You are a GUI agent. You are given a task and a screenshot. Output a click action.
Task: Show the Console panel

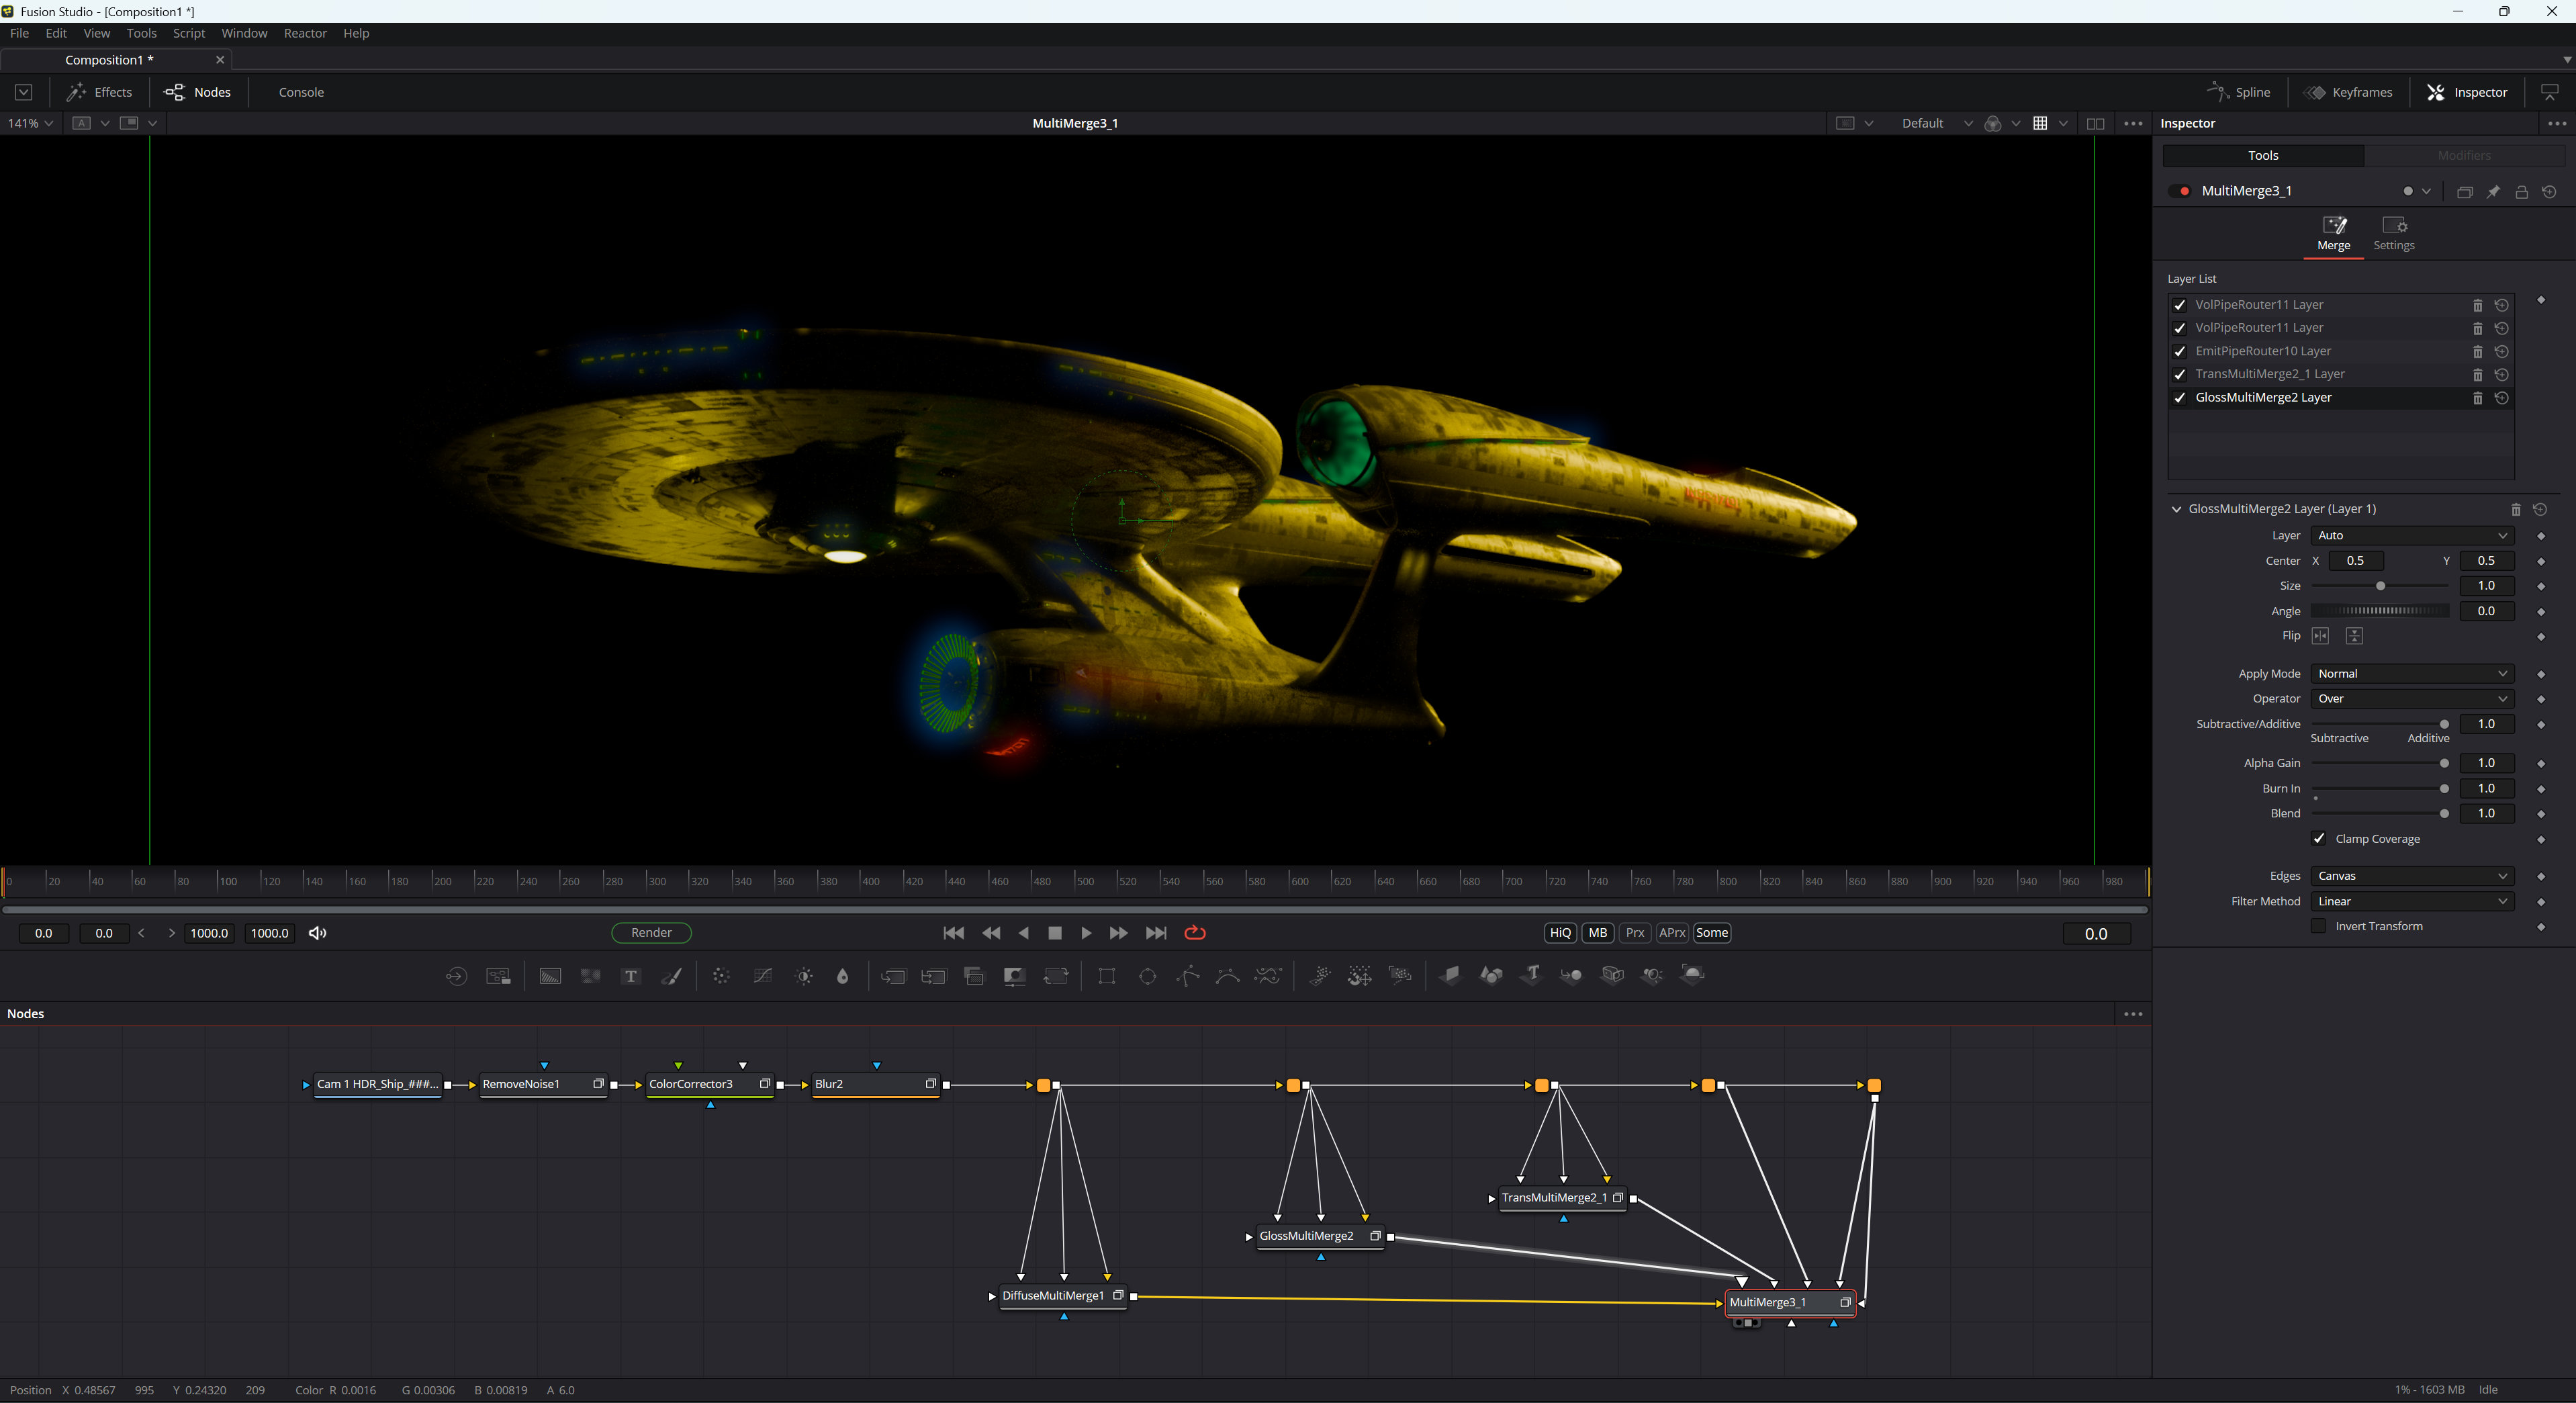point(301,92)
